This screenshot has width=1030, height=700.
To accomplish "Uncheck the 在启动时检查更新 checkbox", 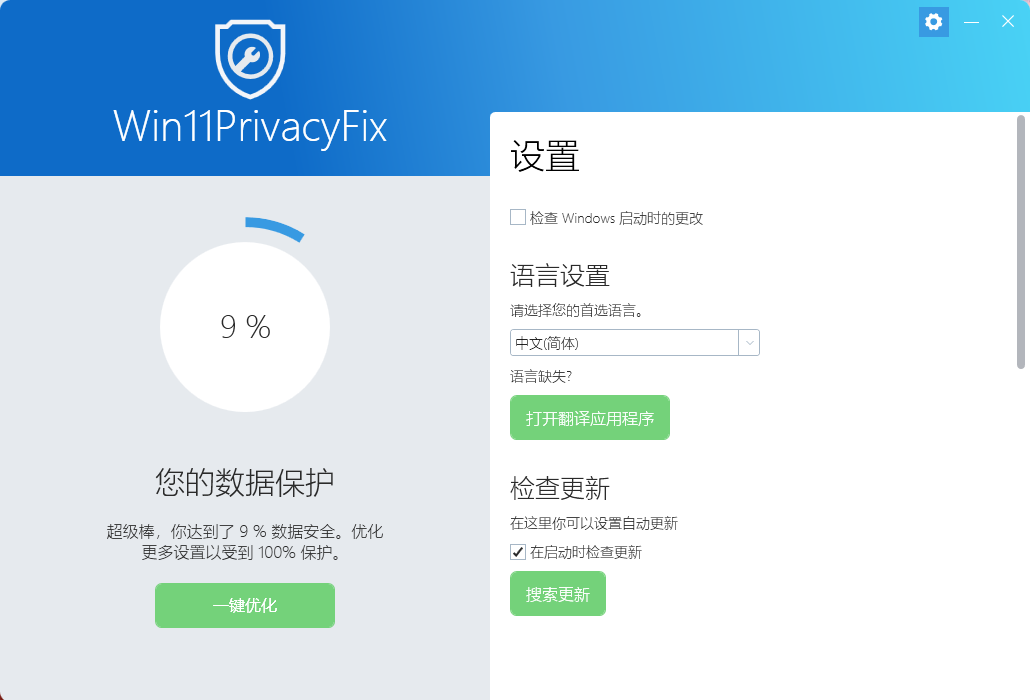I will pos(518,552).
